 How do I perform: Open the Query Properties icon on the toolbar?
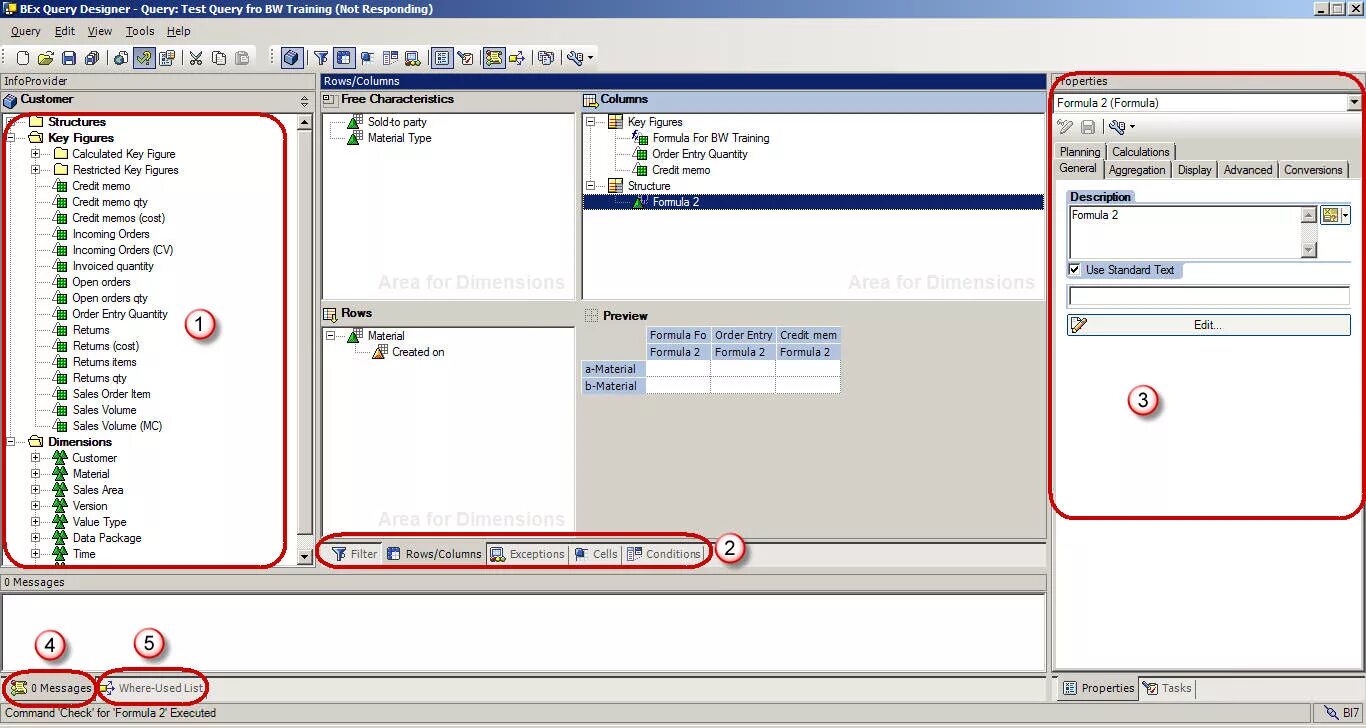pyautogui.click(x=166, y=57)
